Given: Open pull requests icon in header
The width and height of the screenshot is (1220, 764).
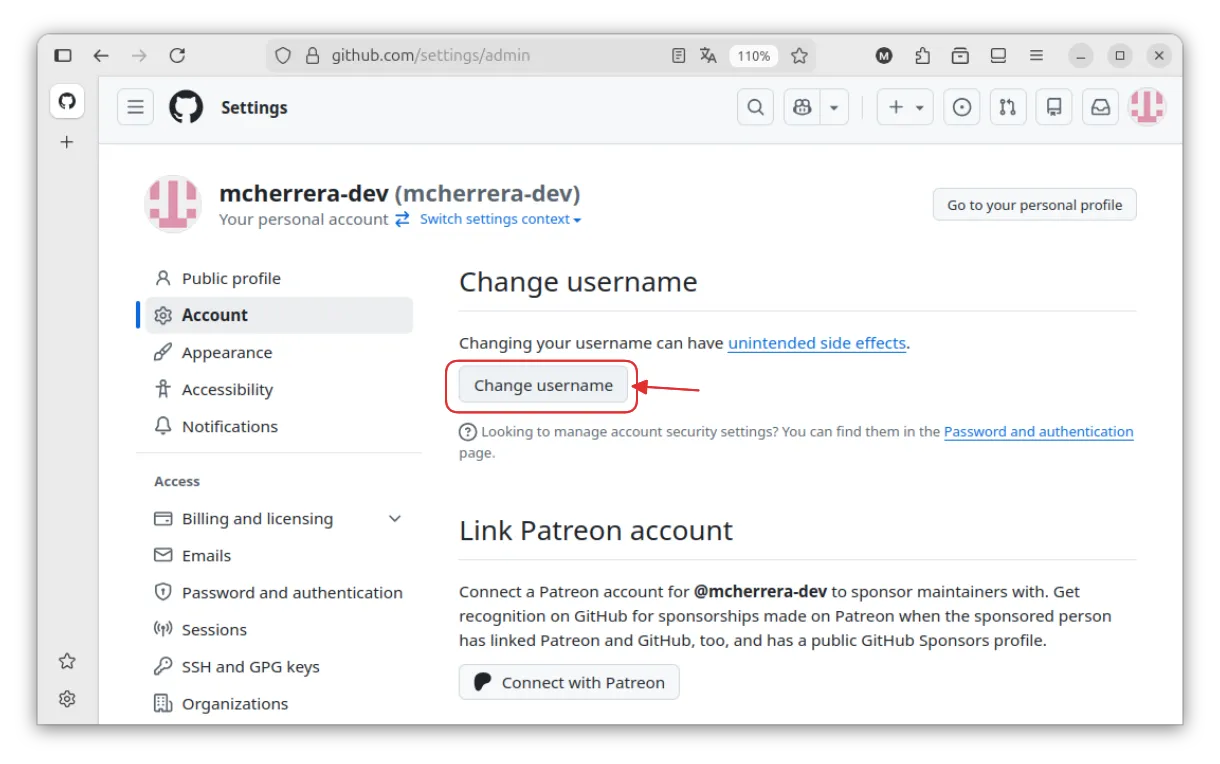Looking at the screenshot, I should coord(1008,107).
